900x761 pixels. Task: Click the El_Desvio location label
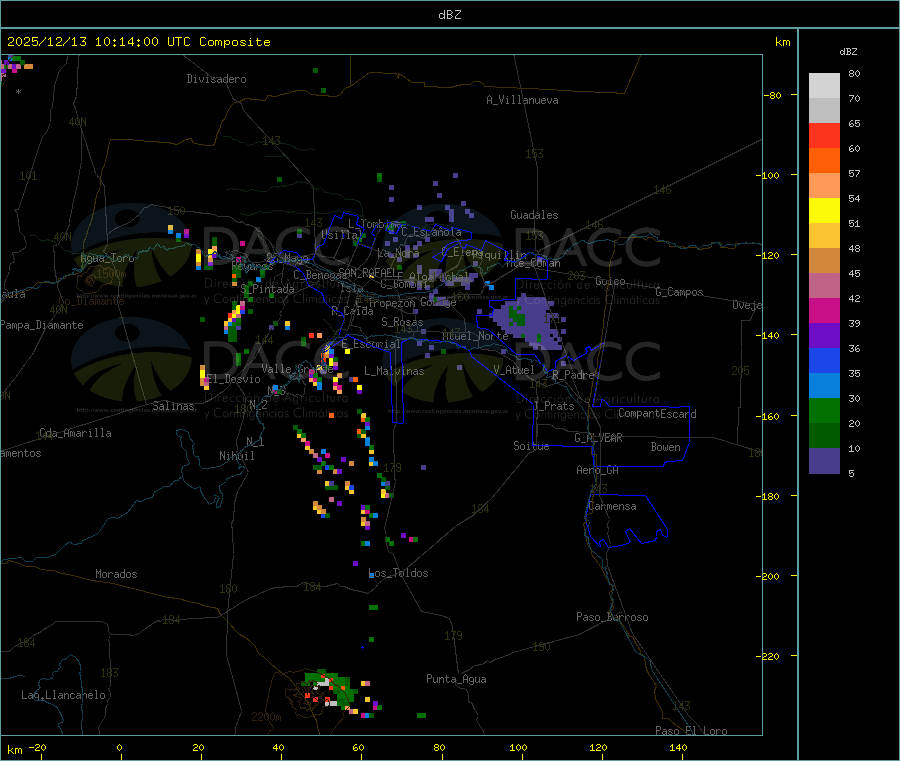coord(234,379)
